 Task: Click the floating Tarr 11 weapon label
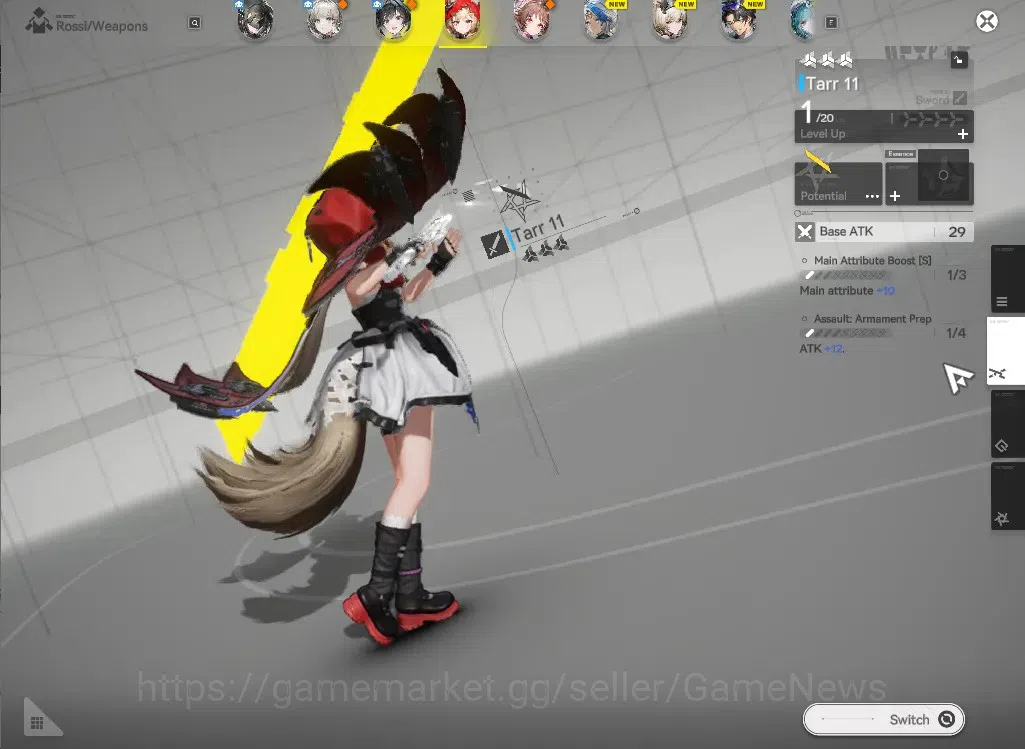point(537,230)
